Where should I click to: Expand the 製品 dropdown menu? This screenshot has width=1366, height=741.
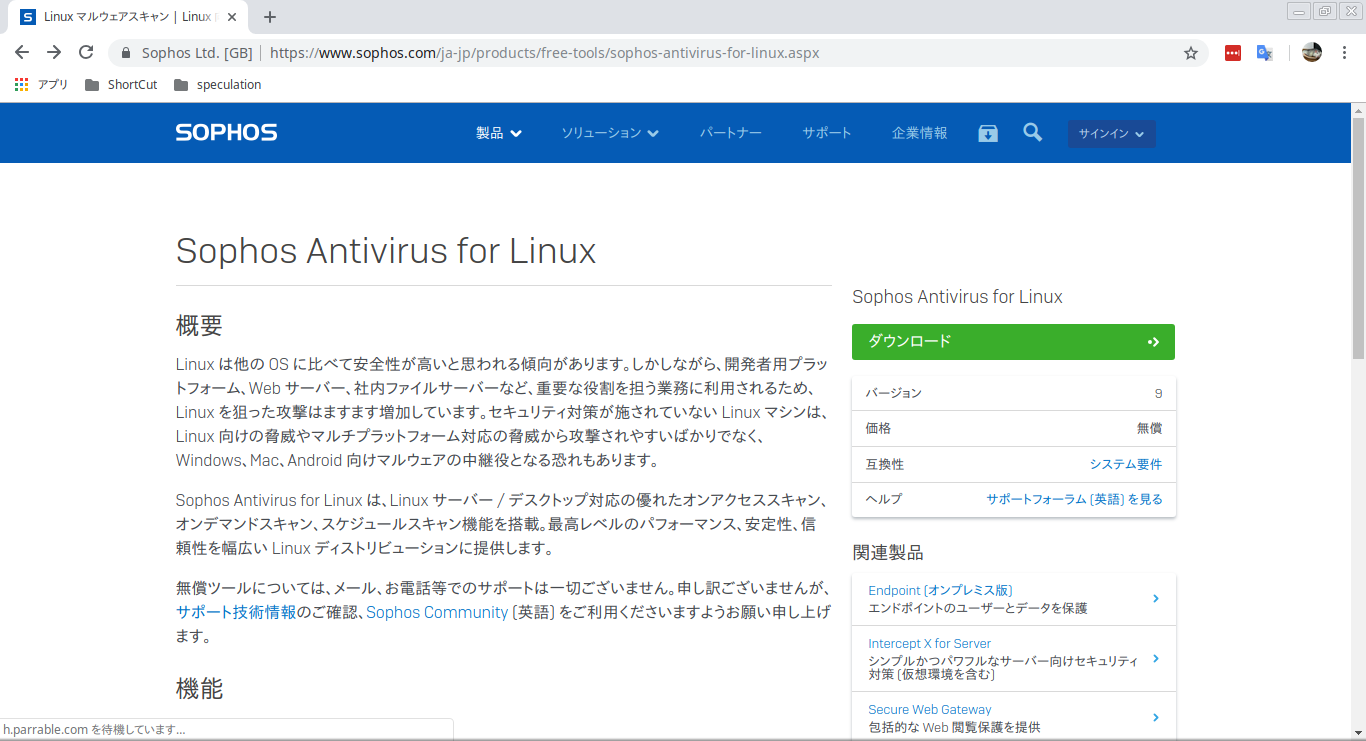pos(498,133)
